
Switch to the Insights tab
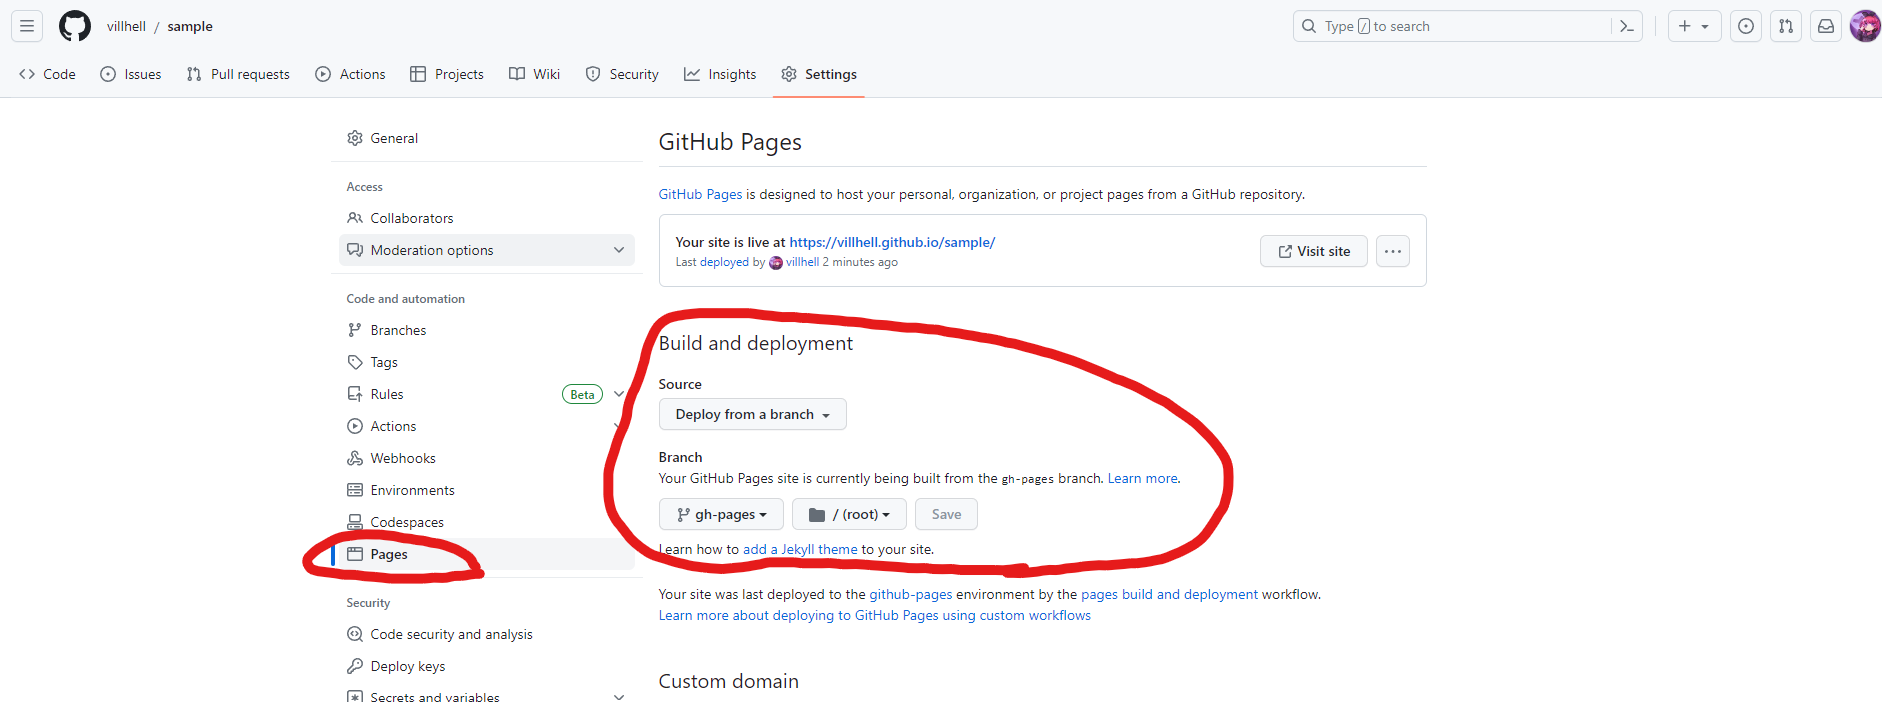[x=720, y=74]
